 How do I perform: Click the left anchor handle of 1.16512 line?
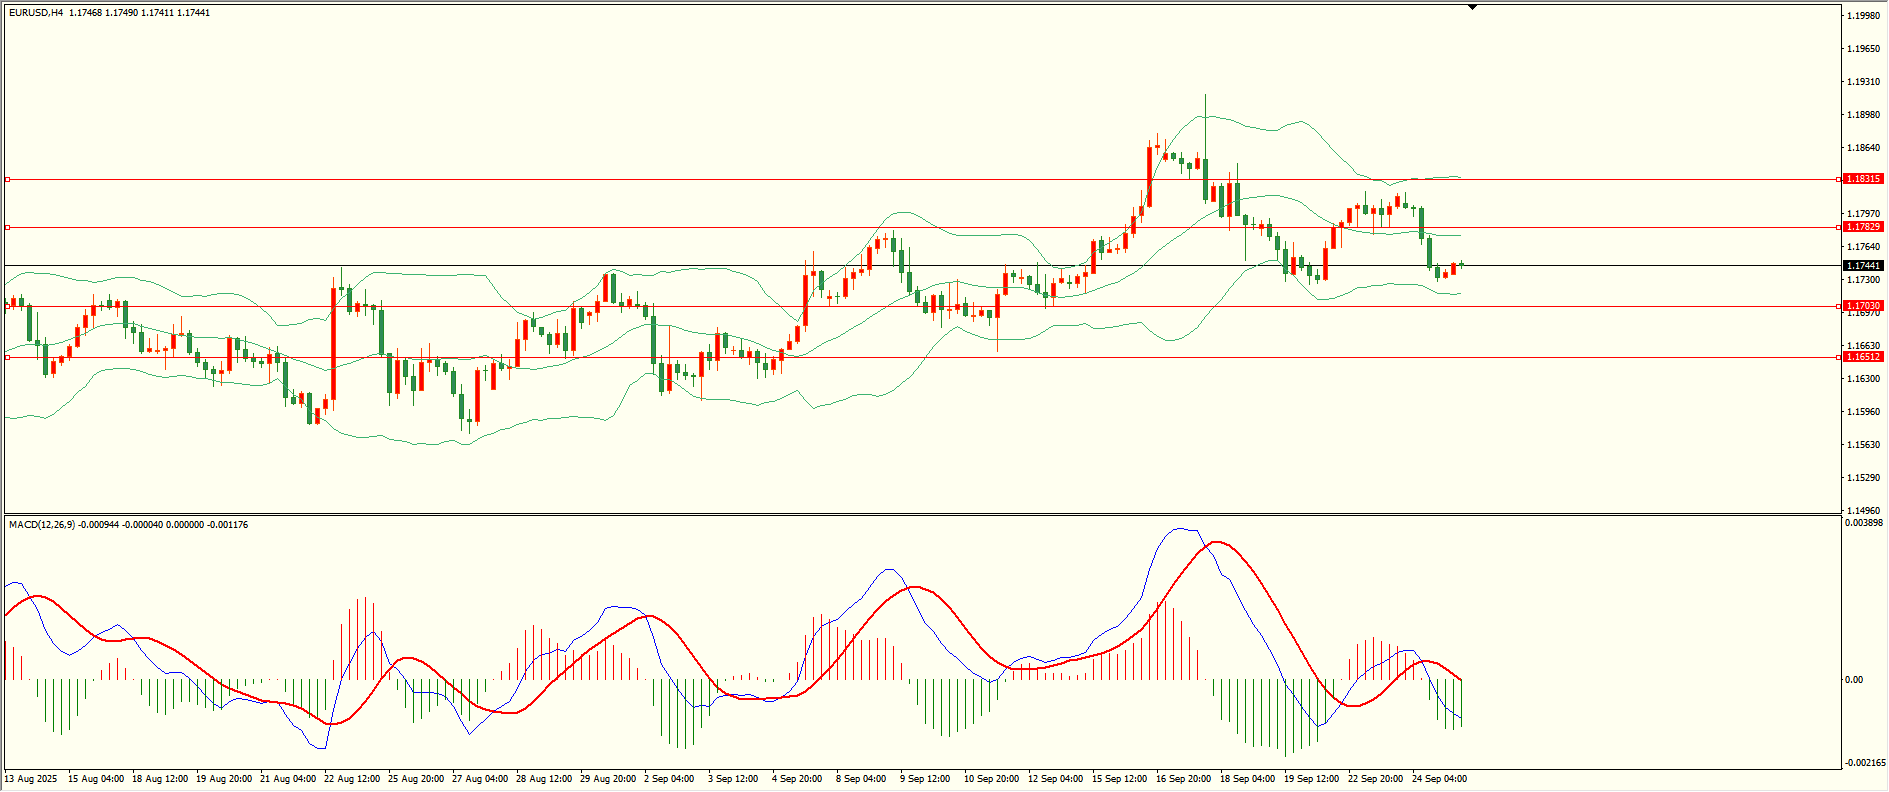7,357
